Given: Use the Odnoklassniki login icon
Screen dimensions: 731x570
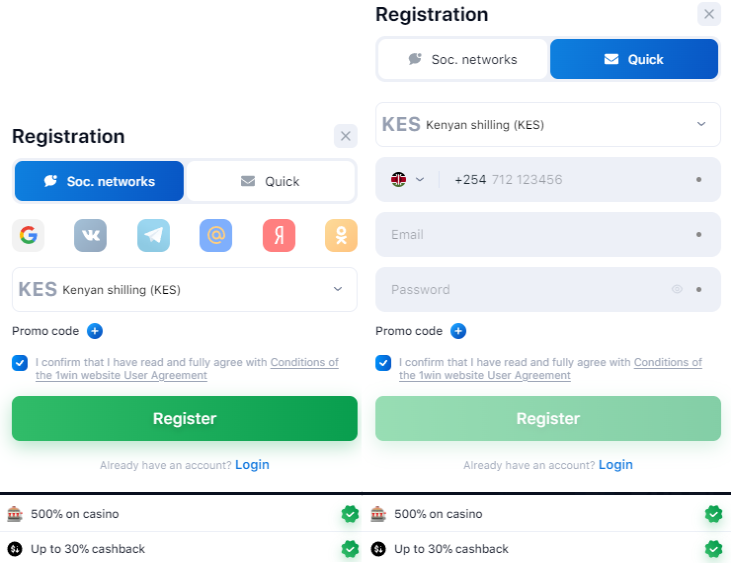Looking at the screenshot, I should tap(341, 236).
